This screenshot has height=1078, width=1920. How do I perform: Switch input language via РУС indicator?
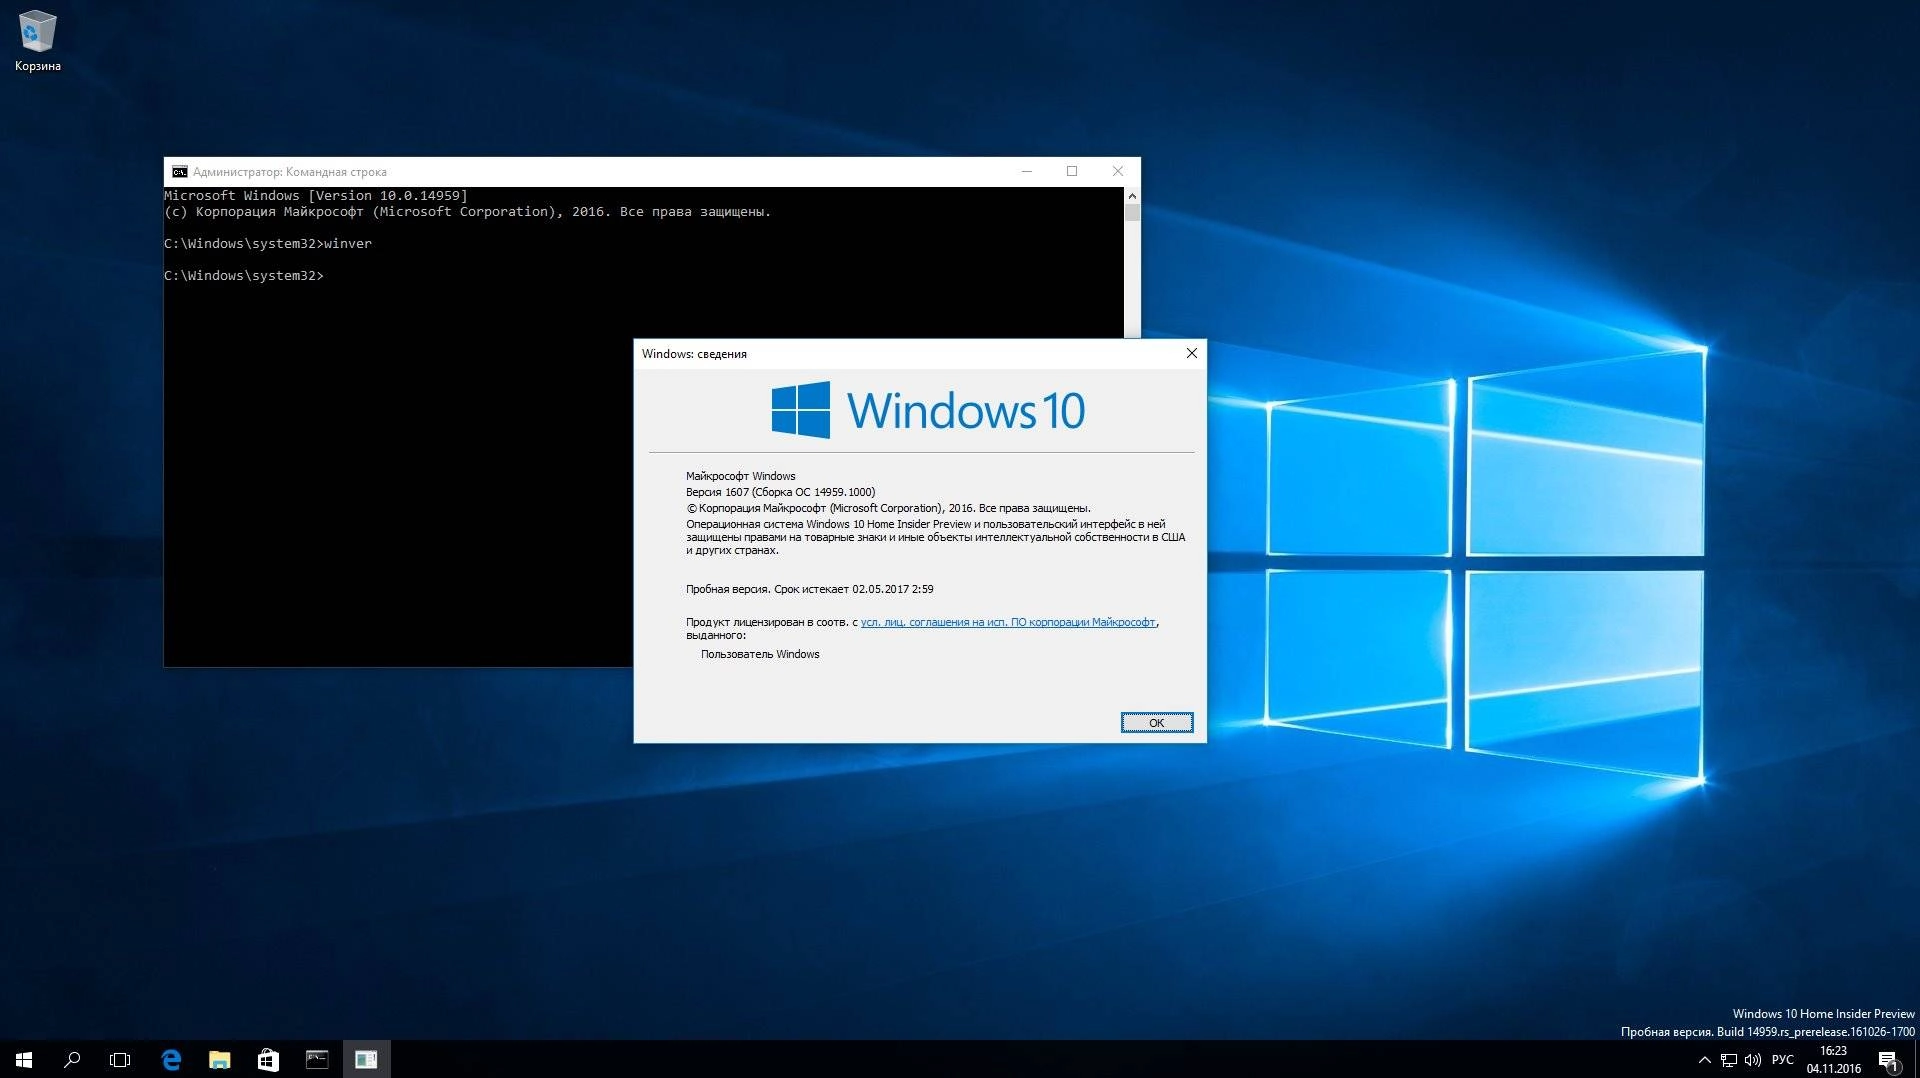[1783, 1060]
